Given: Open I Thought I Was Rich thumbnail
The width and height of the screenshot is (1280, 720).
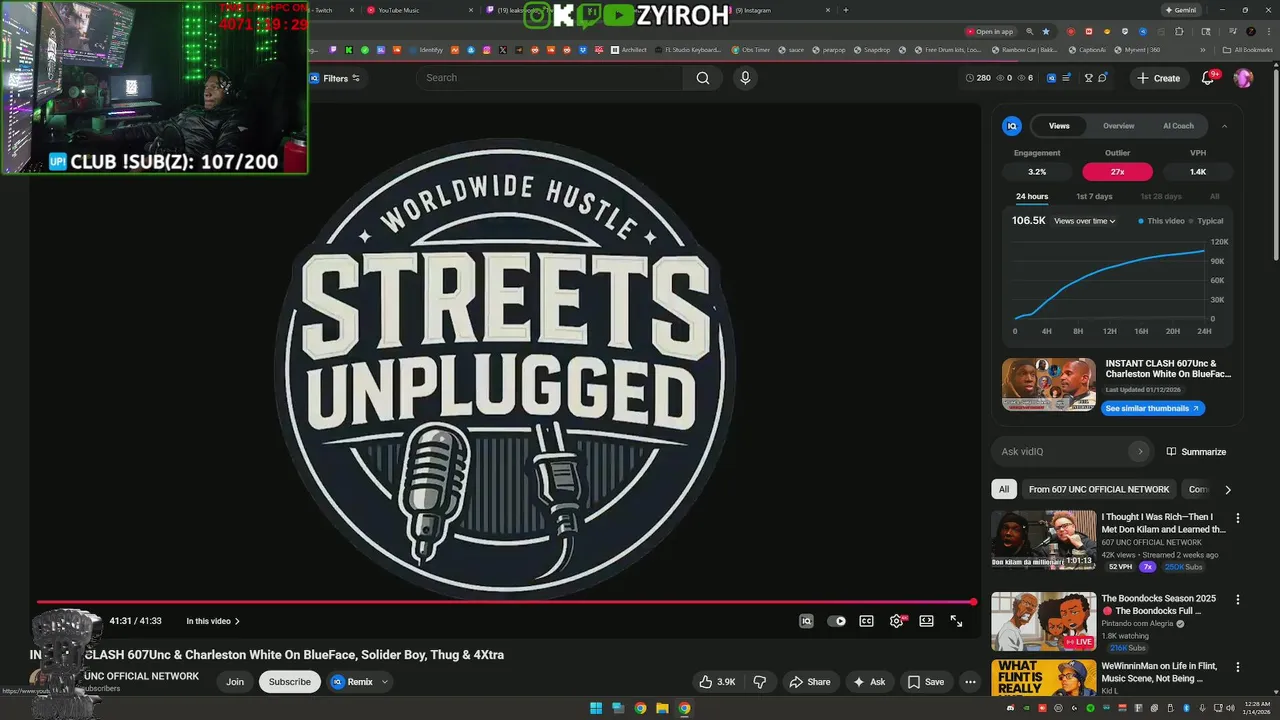Looking at the screenshot, I should pyautogui.click(x=1043, y=540).
